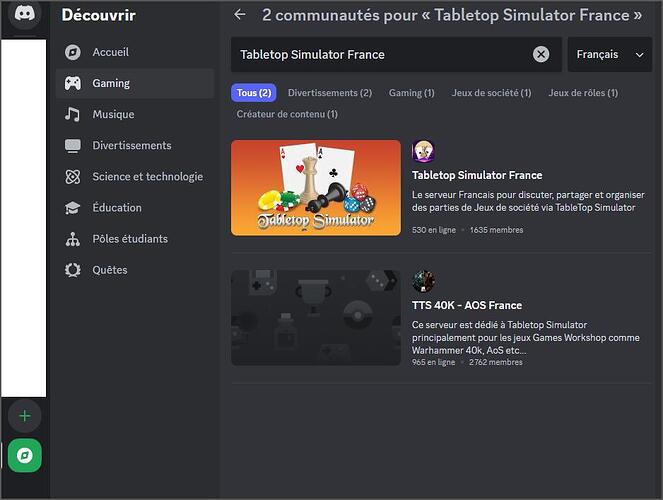Go back using the left arrow
This screenshot has width=663, height=500.
(x=240, y=15)
